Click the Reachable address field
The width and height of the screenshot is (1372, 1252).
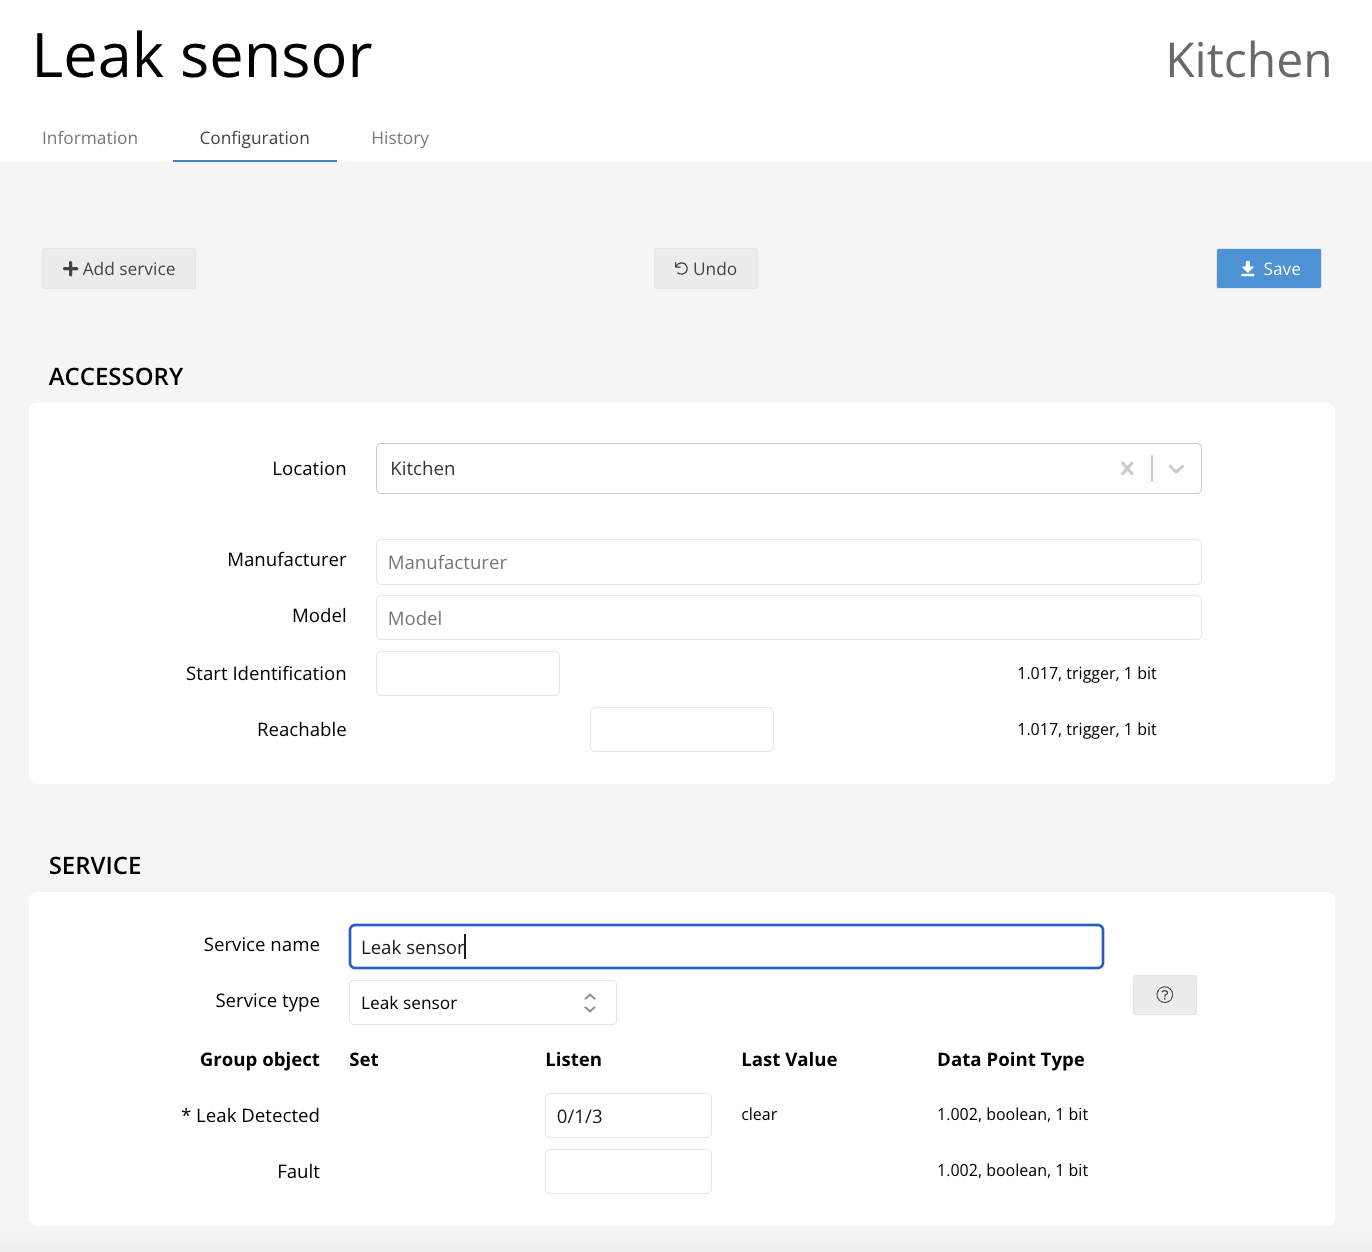[681, 730]
